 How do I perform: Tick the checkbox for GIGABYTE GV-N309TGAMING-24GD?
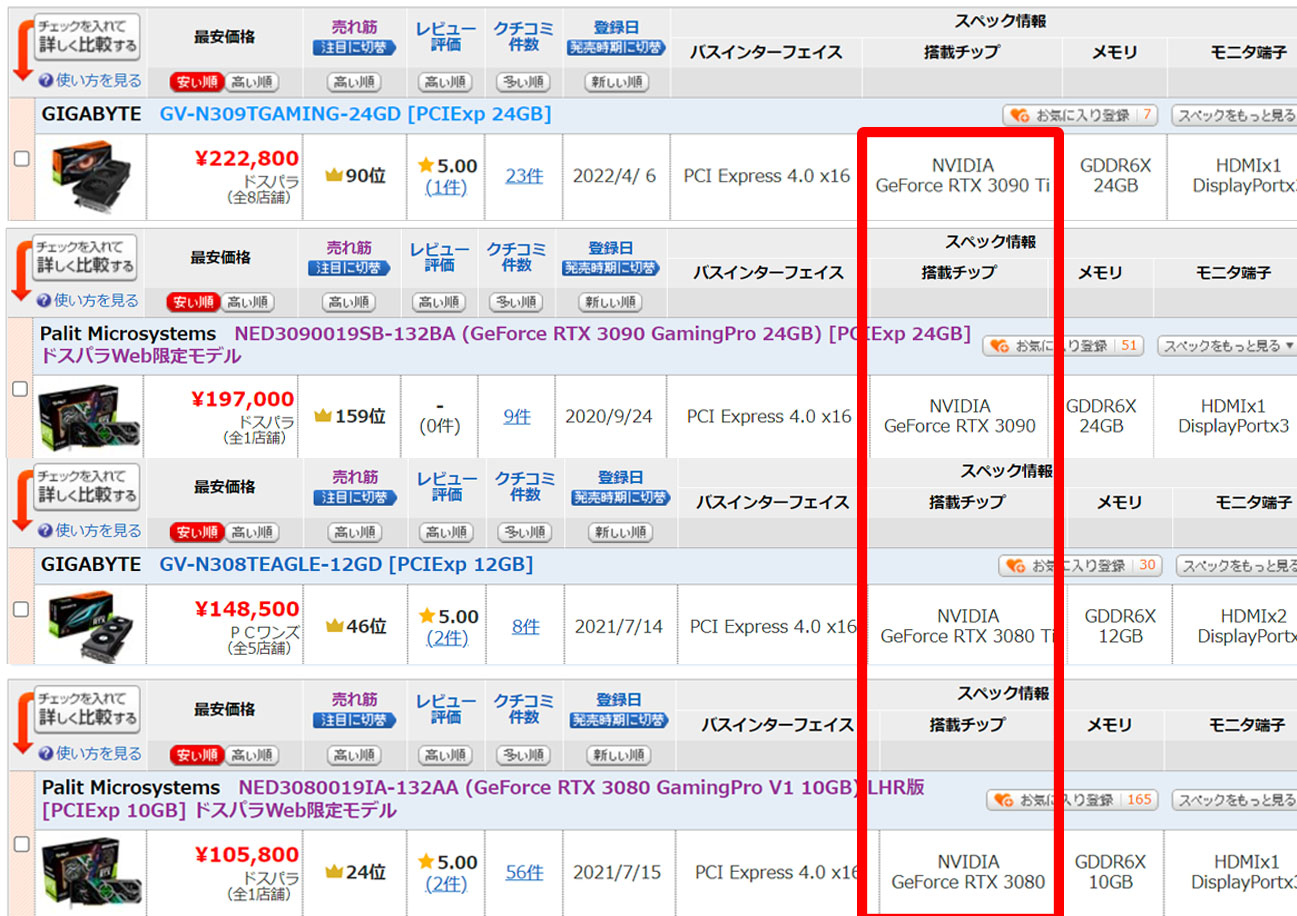[x=22, y=158]
